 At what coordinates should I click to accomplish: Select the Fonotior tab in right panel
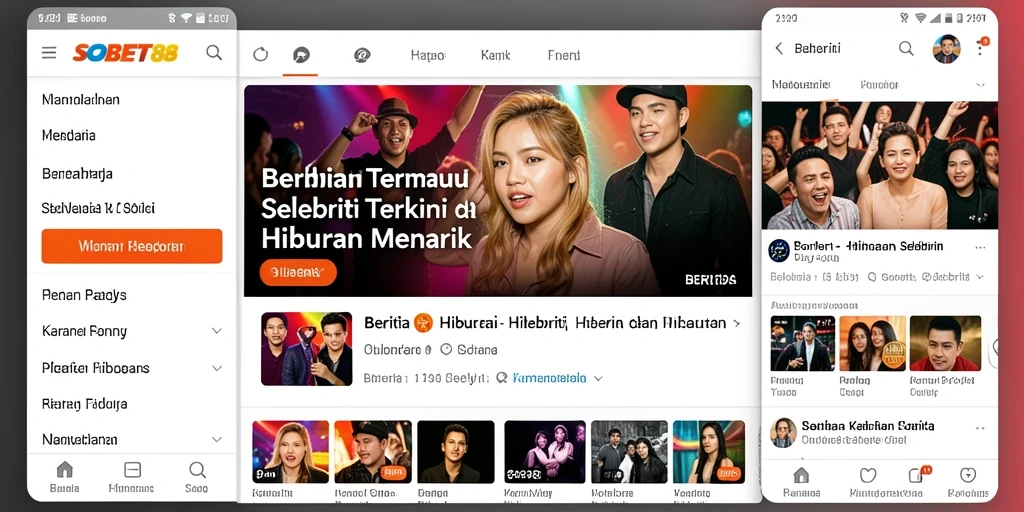[879, 84]
